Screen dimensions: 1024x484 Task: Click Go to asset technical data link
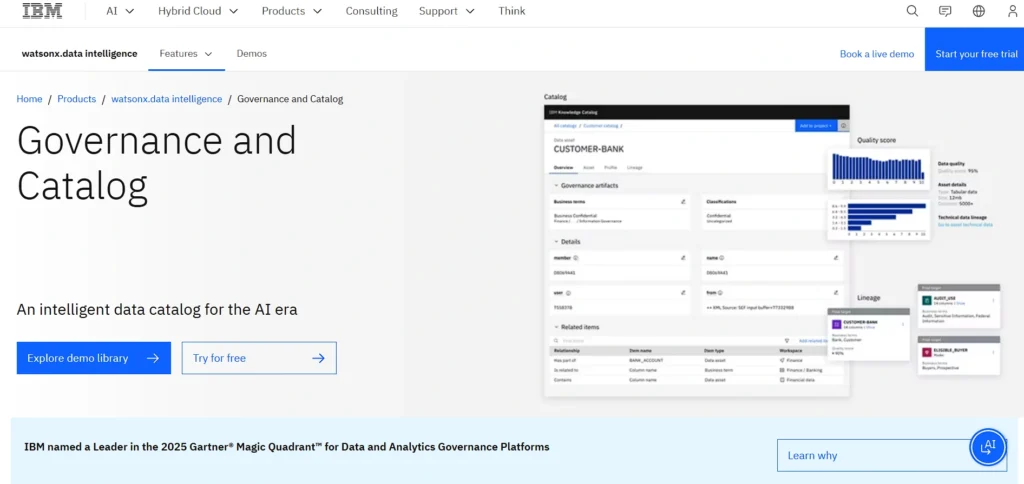965,224
